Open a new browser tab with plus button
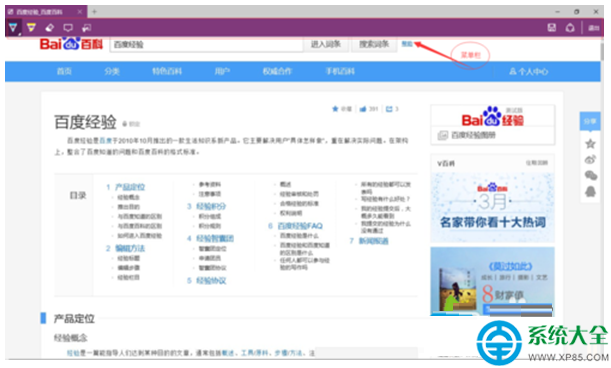Screen dimensions: 611x368 coord(94,12)
